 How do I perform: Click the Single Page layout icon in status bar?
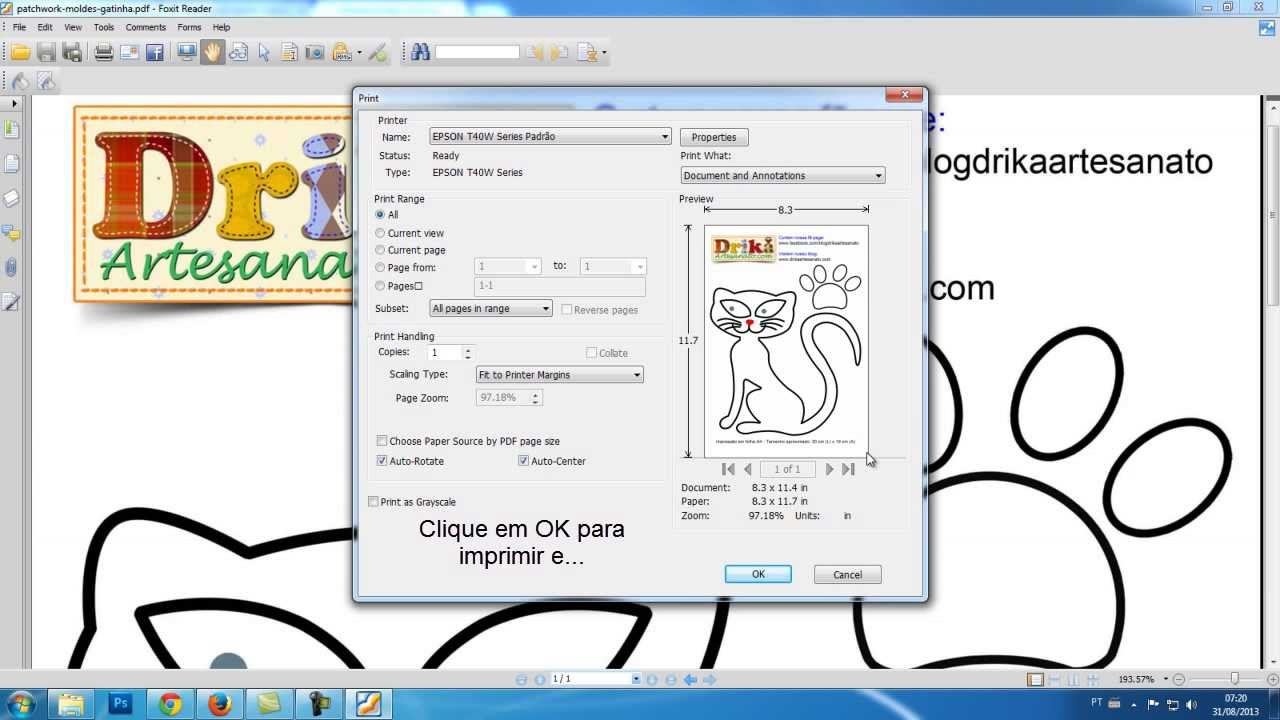[x=1036, y=680]
